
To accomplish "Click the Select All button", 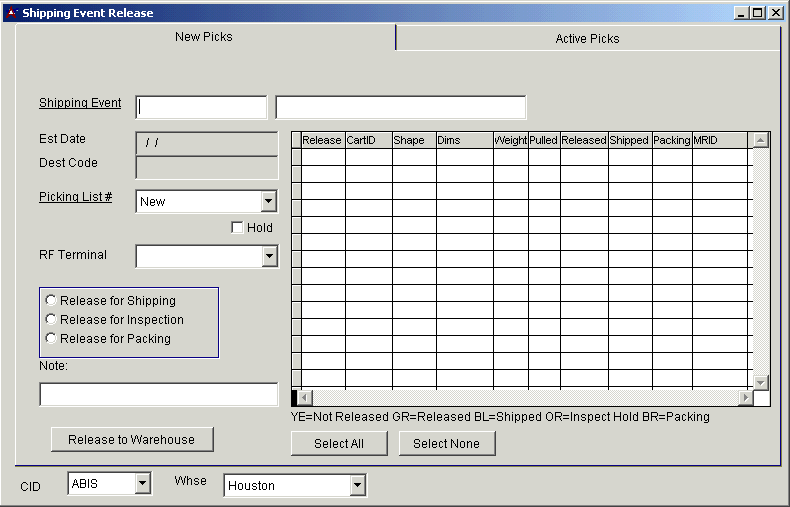I will (x=339, y=444).
